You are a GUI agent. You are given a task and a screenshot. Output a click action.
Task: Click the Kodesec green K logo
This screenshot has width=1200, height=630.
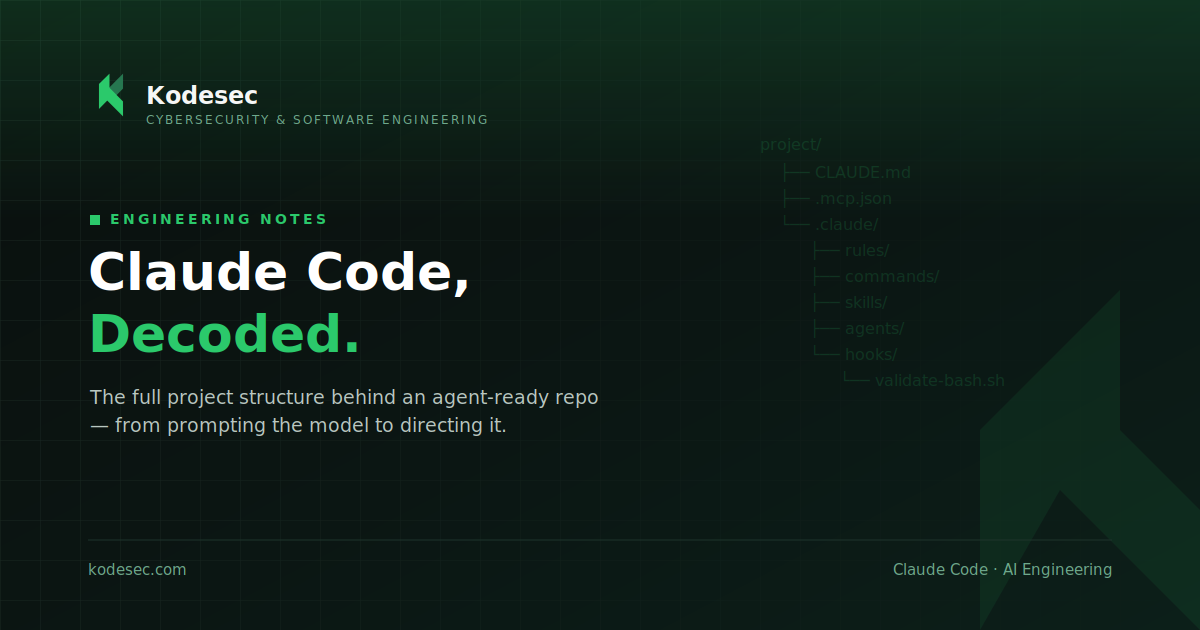point(111,95)
